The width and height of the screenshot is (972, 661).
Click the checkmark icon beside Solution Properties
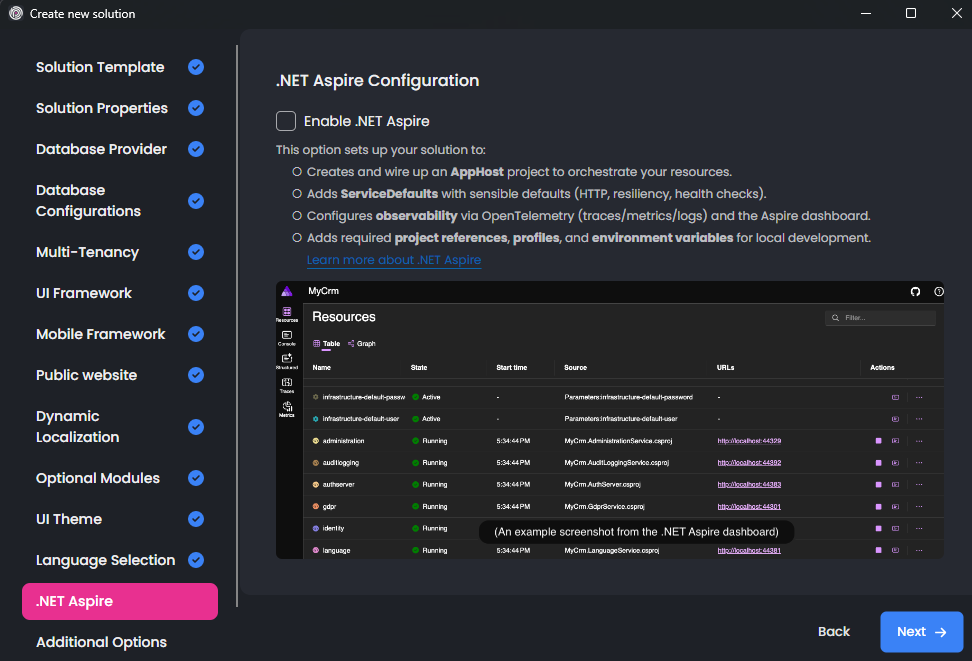pos(196,108)
